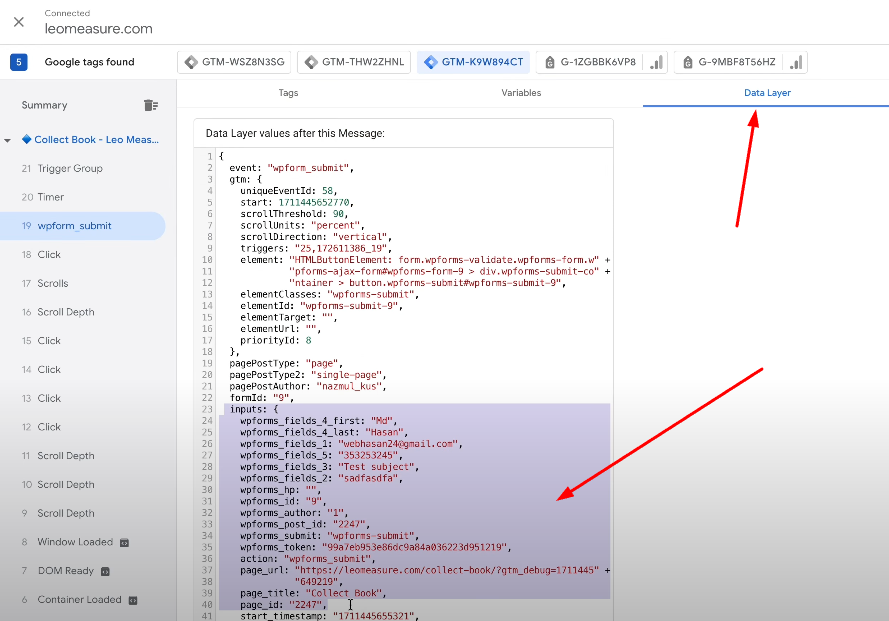This screenshot has width=889, height=621.
Task: Click the wpforms_post_id: "2247" line
Action: [305, 524]
